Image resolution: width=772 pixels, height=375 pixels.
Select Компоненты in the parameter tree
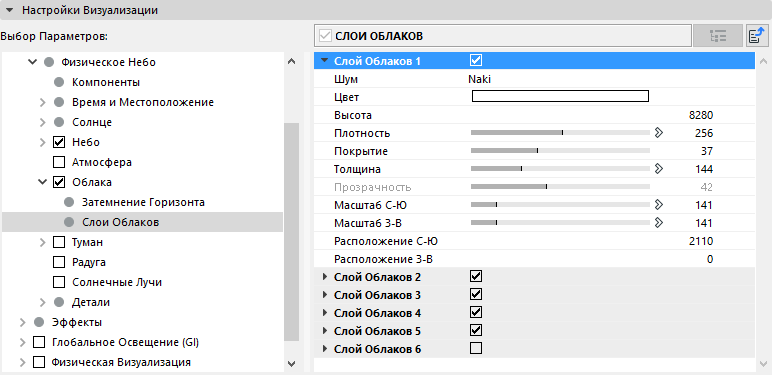pos(105,82)
